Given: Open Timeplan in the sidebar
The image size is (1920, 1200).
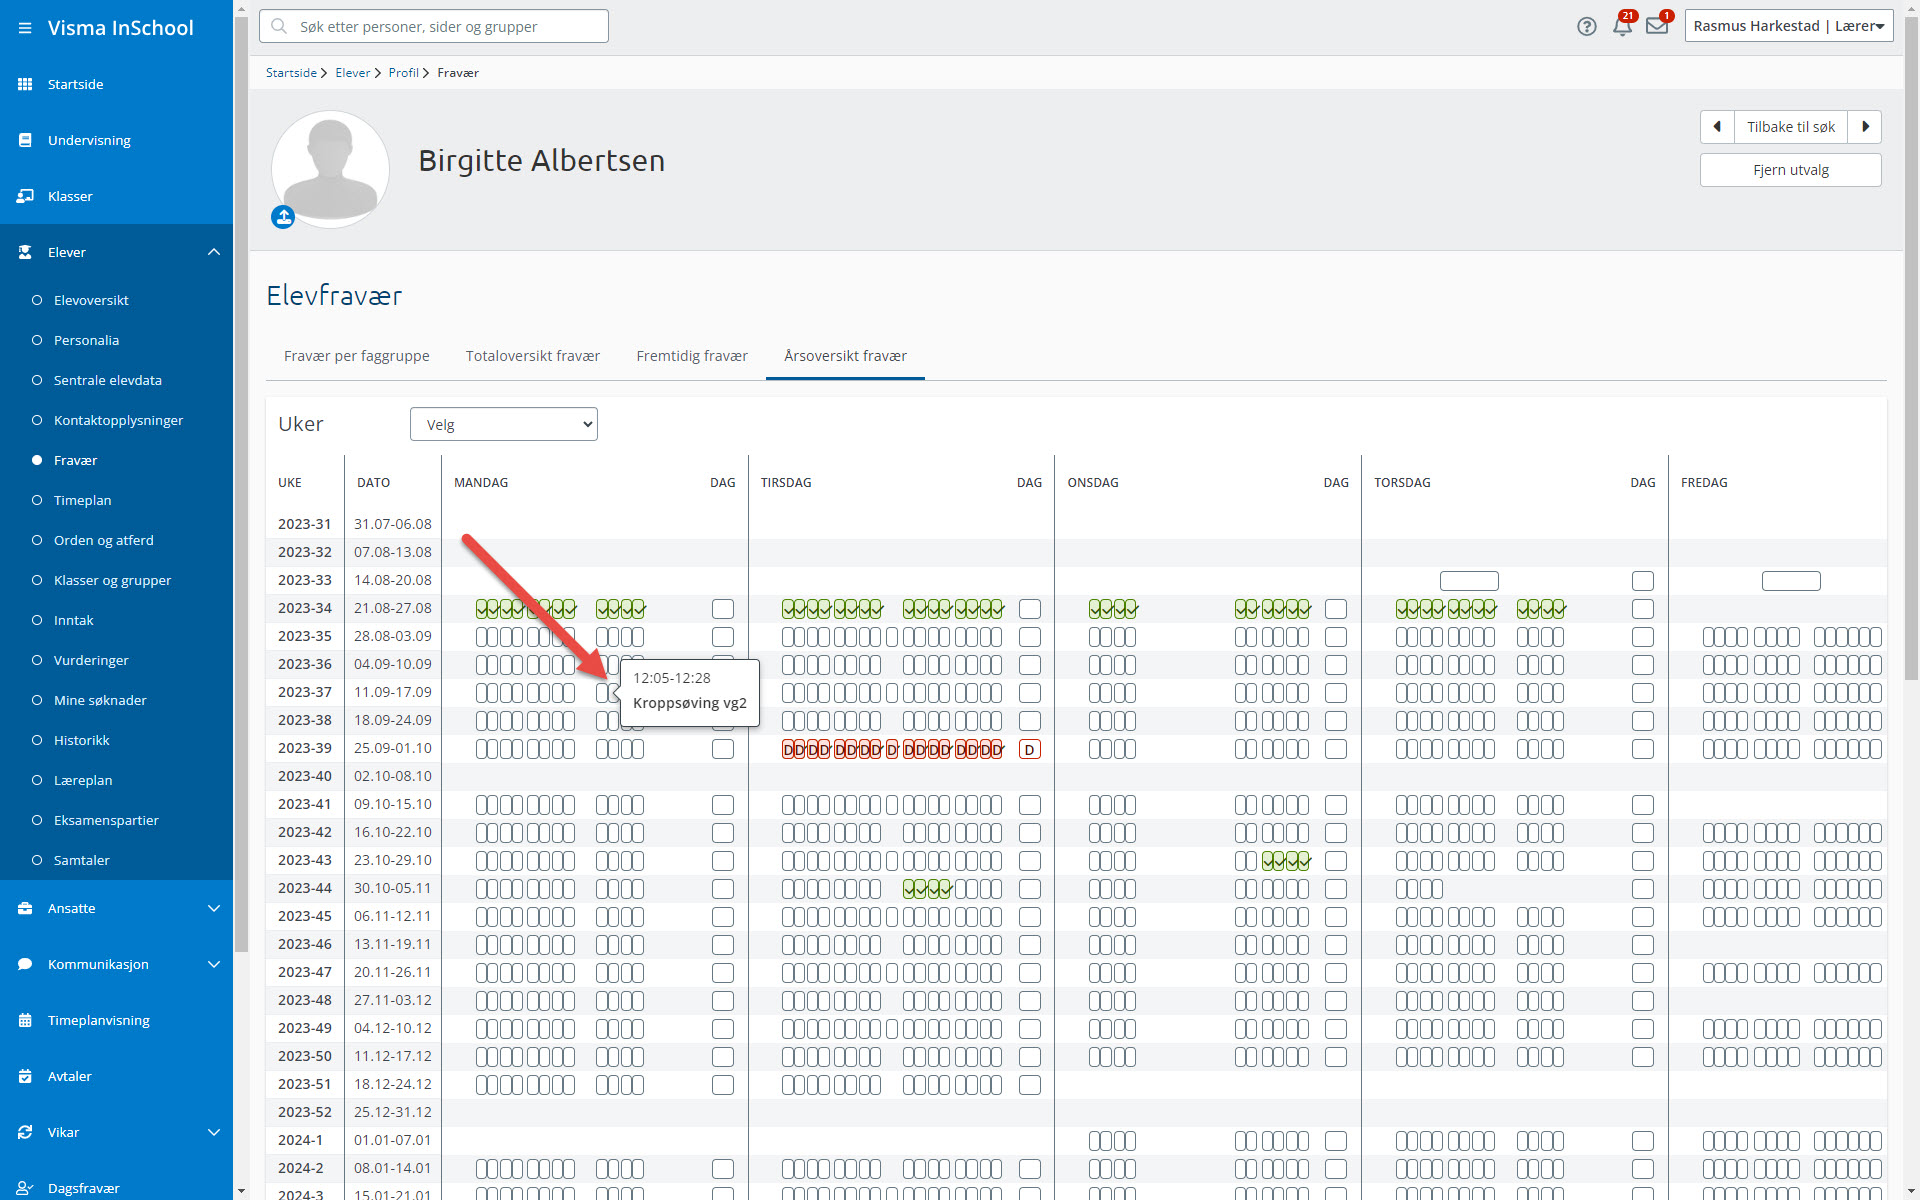Looking at the screenshot, I should coord(83,500).
